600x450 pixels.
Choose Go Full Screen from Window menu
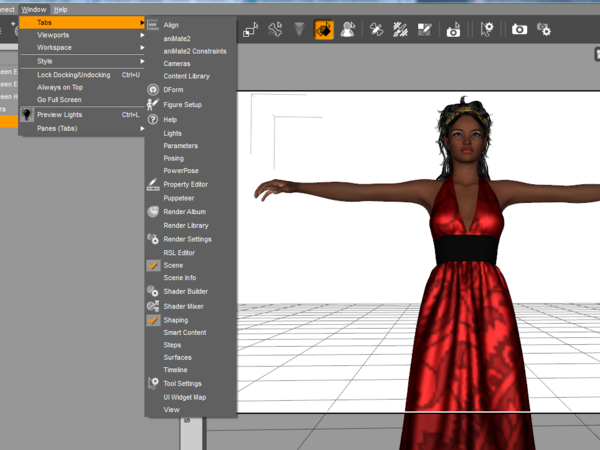pos(82,99)
